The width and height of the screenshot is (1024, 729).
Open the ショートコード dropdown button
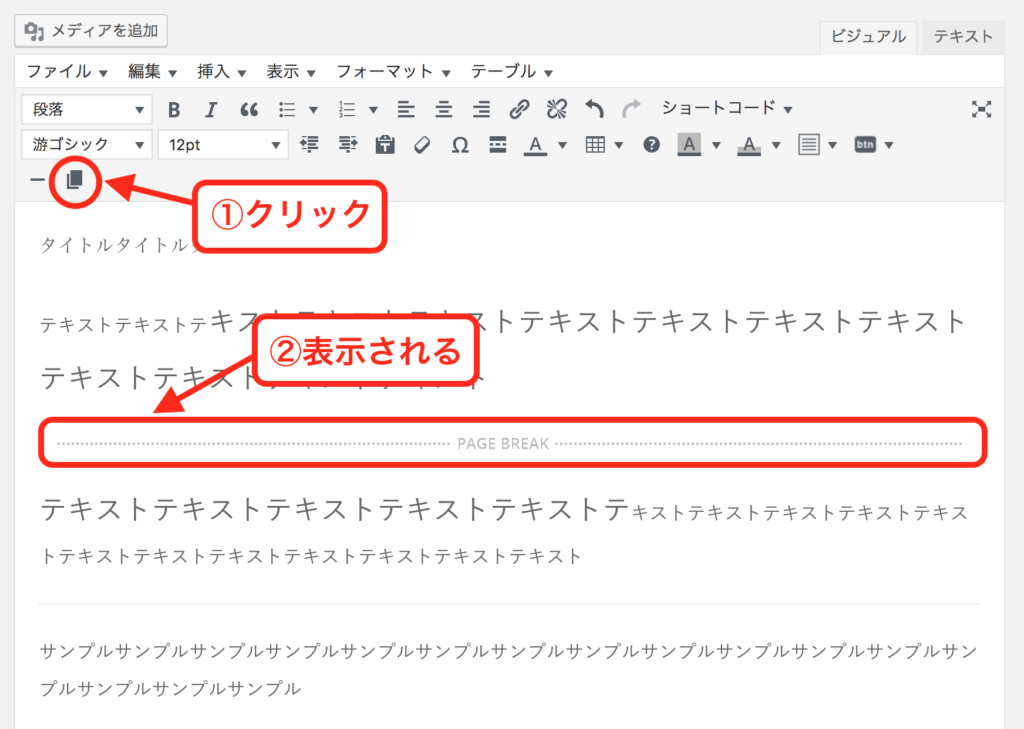727,108
